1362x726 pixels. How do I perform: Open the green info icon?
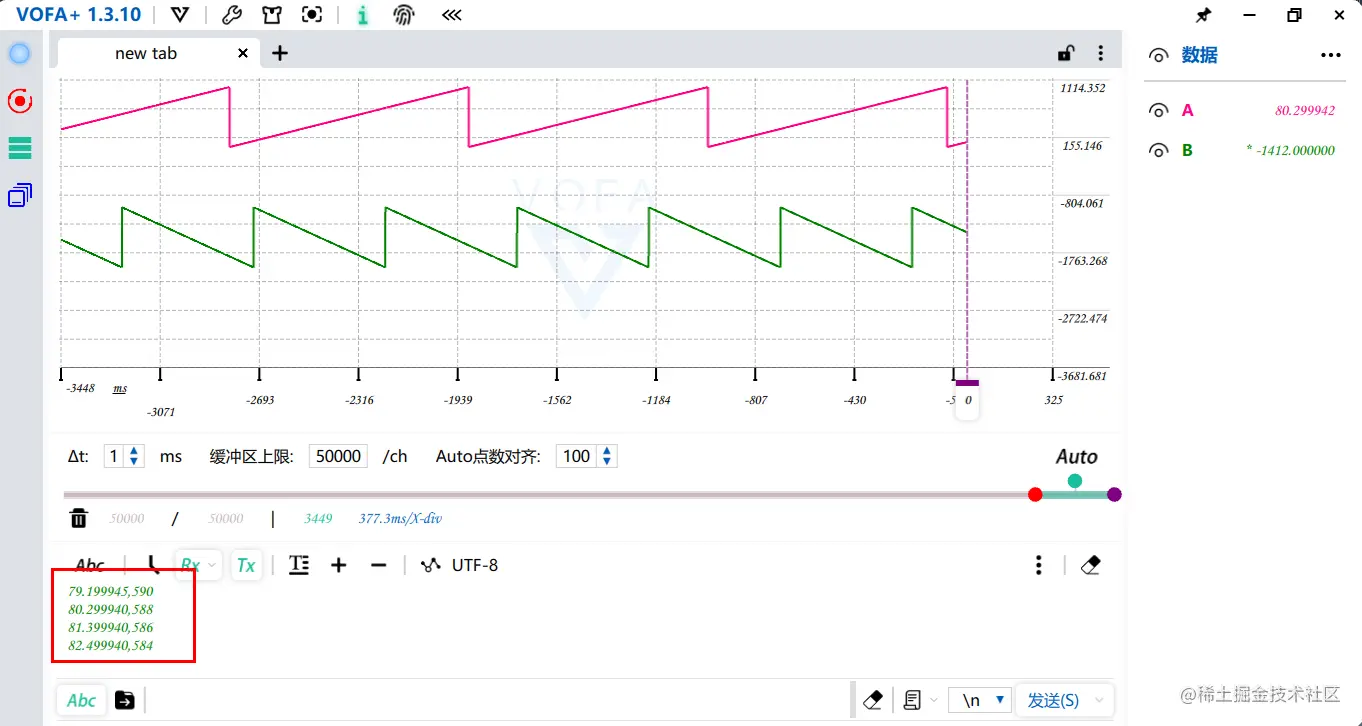click(x=362, y=15)
